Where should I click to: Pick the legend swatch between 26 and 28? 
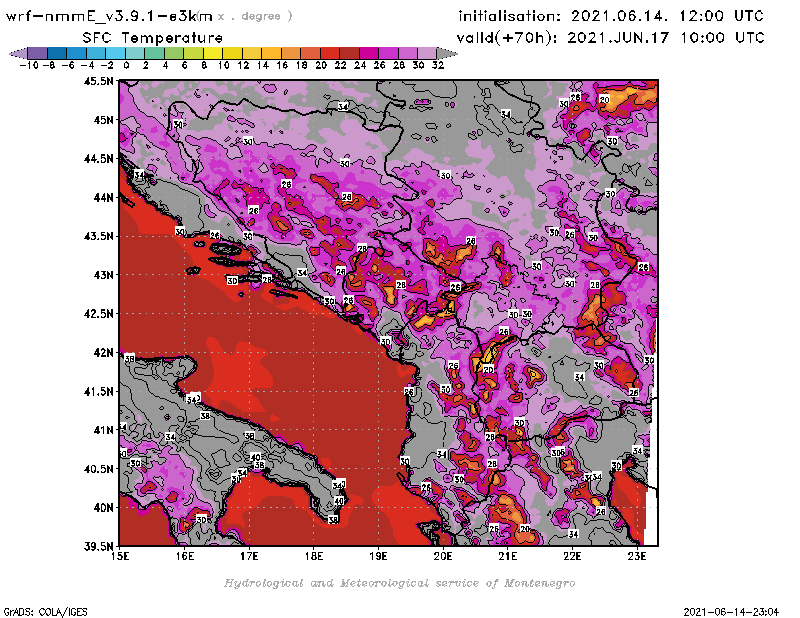click(388, 53)
